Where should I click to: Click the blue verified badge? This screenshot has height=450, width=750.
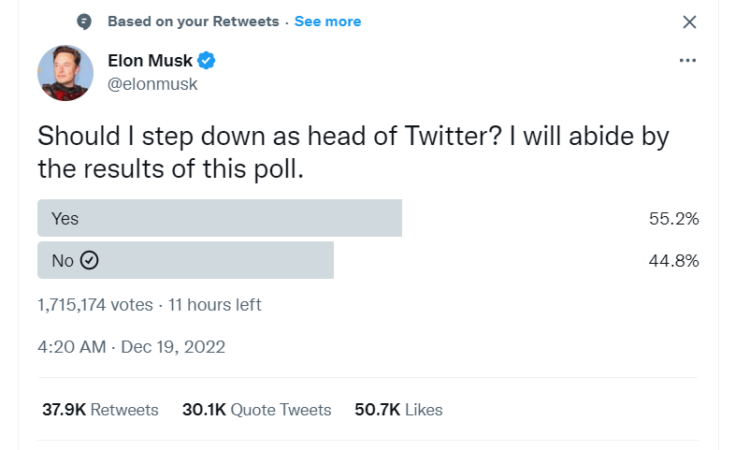[206, 61]
